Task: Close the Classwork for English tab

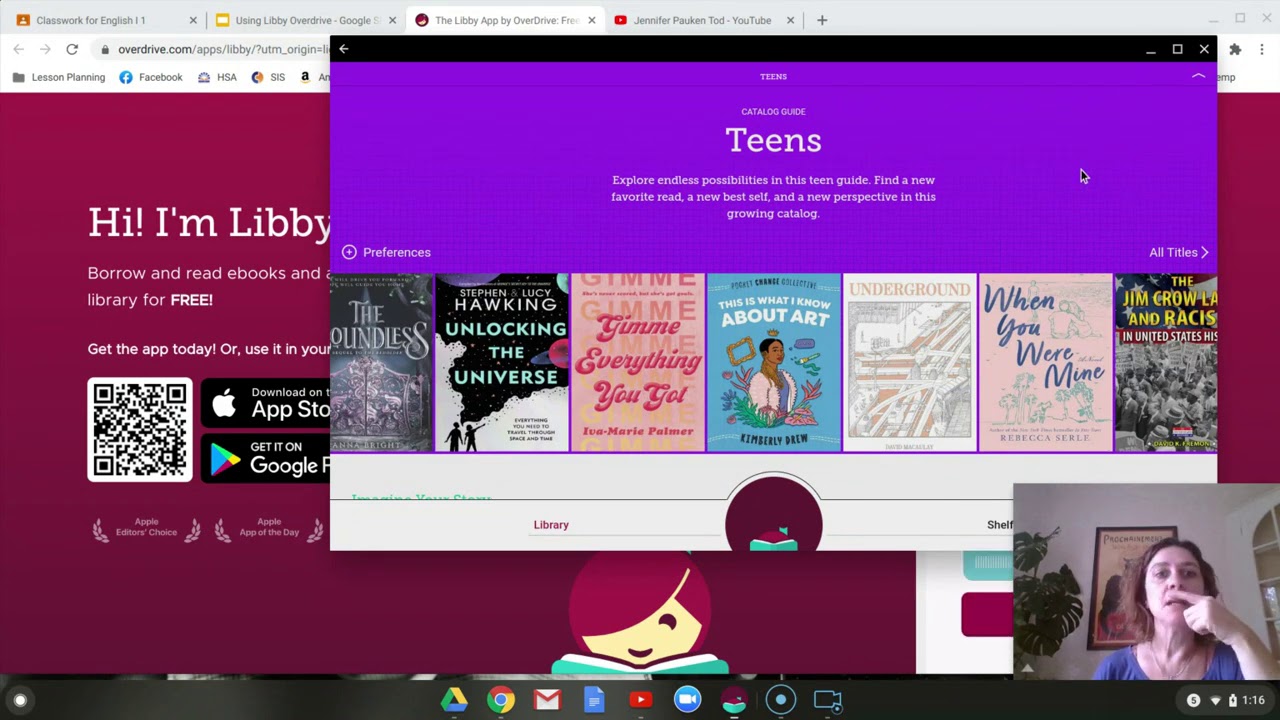Action: [x=193, y=20]
